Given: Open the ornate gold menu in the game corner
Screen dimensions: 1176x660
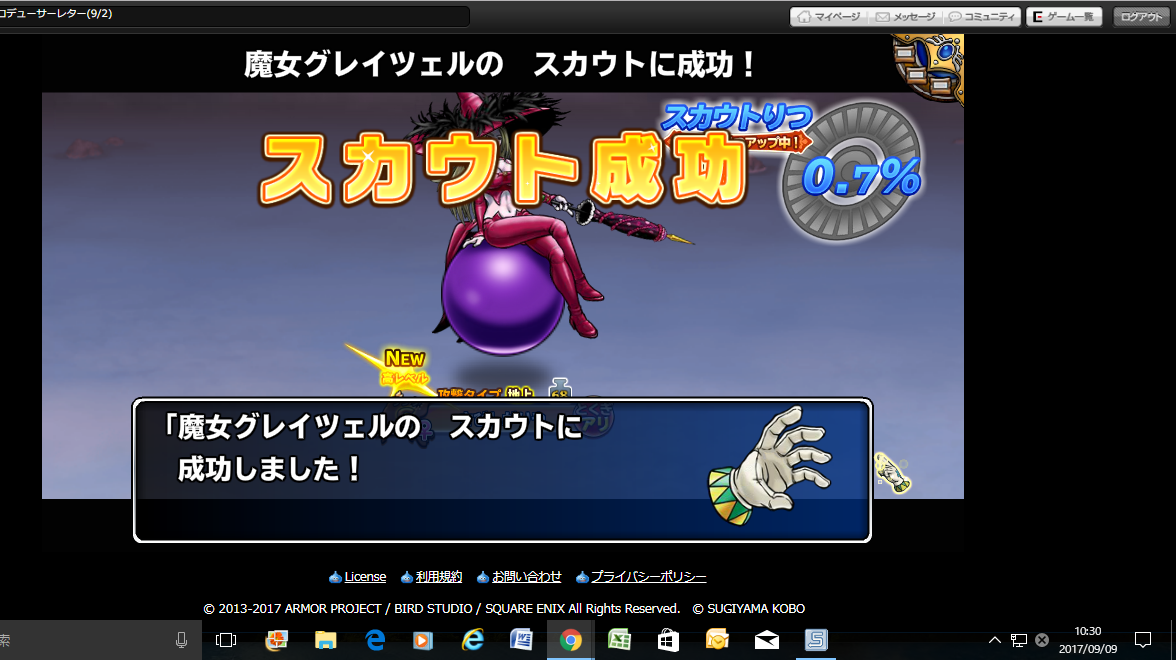Looking at the screenshot, I should (930, 68).
